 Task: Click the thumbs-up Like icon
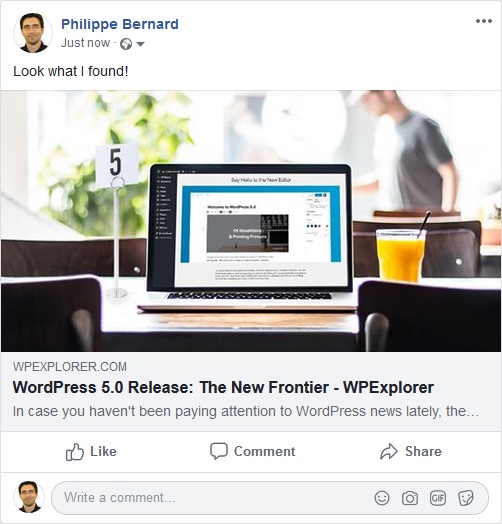tap(75, 452)
